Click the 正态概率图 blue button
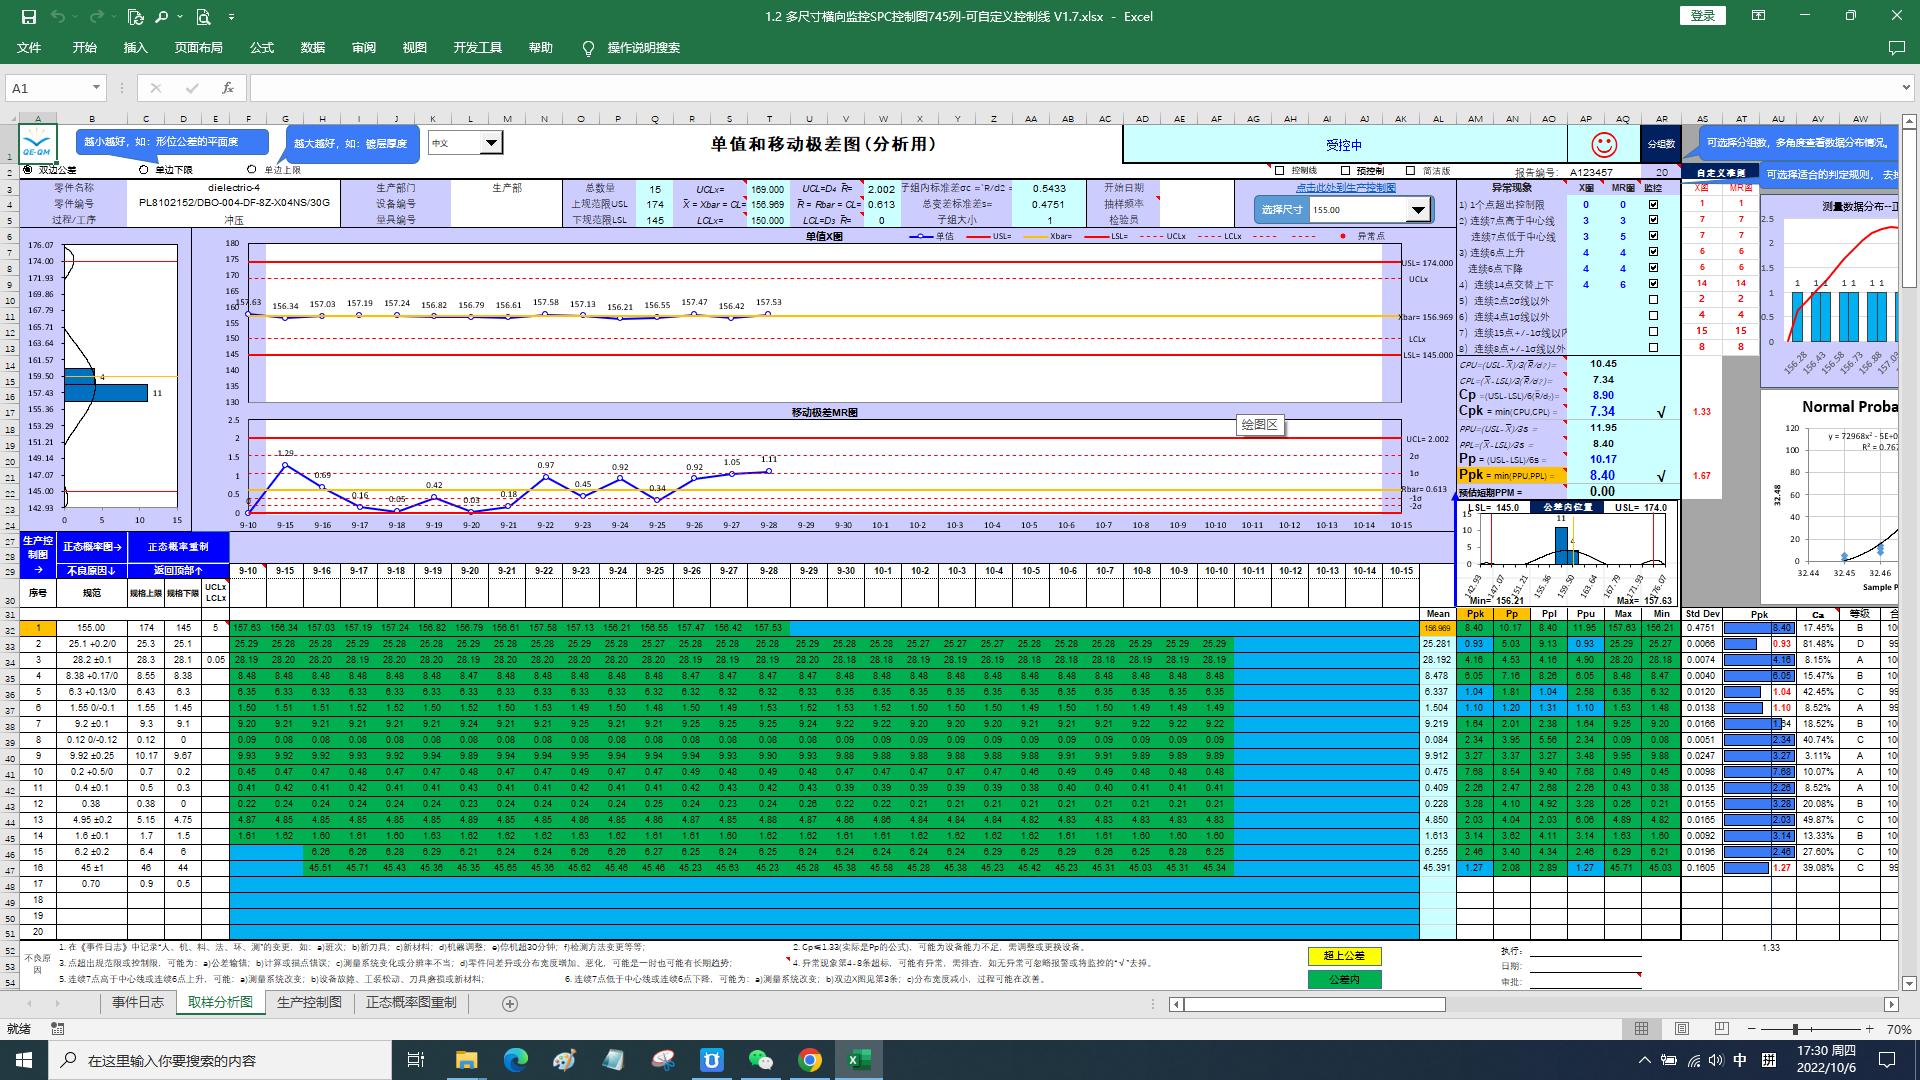Viewport: 1920px width, 1080px height. pyautogui.click(x=92, y=547)
